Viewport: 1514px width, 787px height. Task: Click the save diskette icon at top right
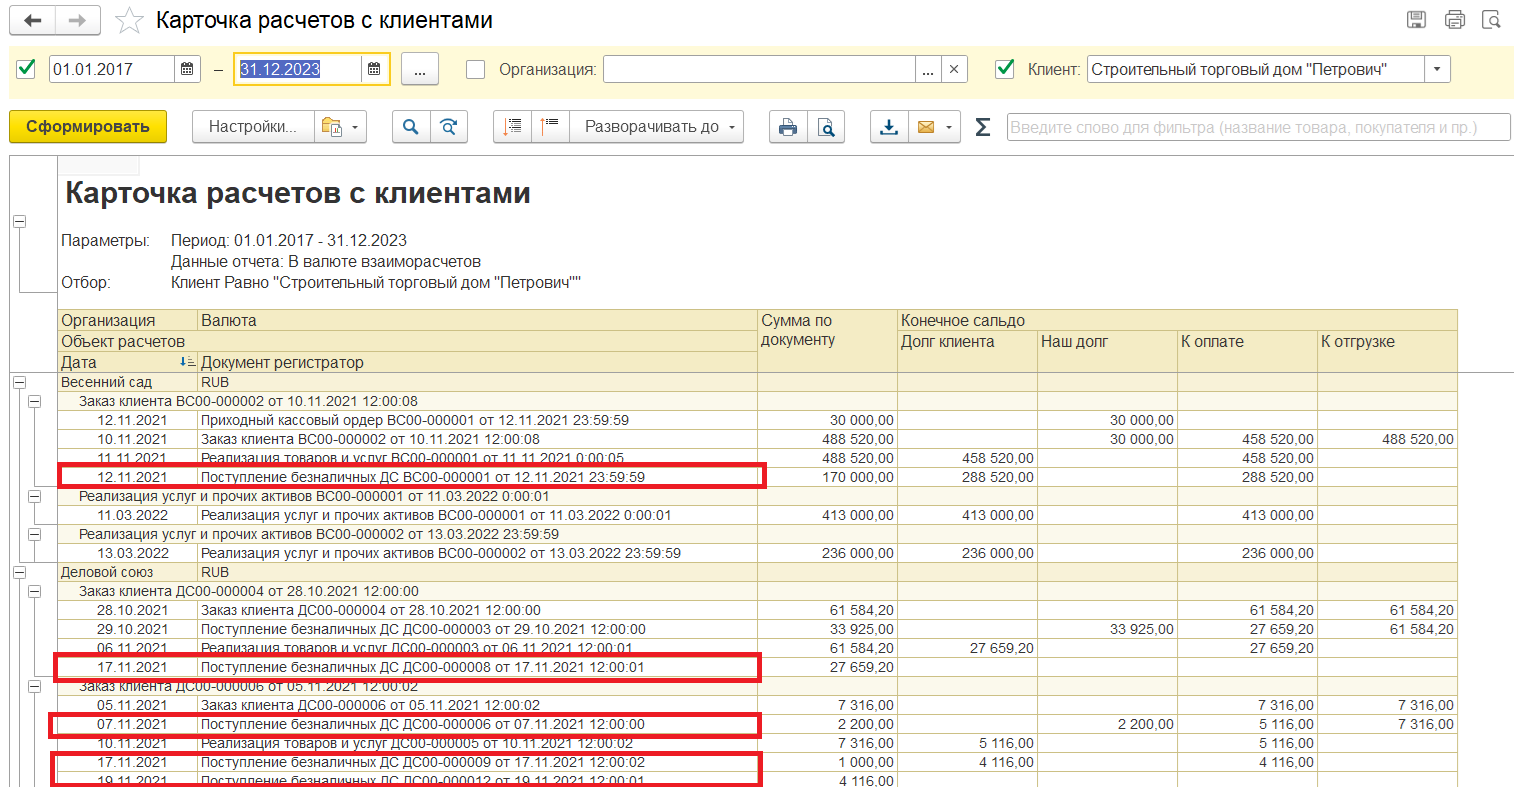click(x=1416, y=19)
